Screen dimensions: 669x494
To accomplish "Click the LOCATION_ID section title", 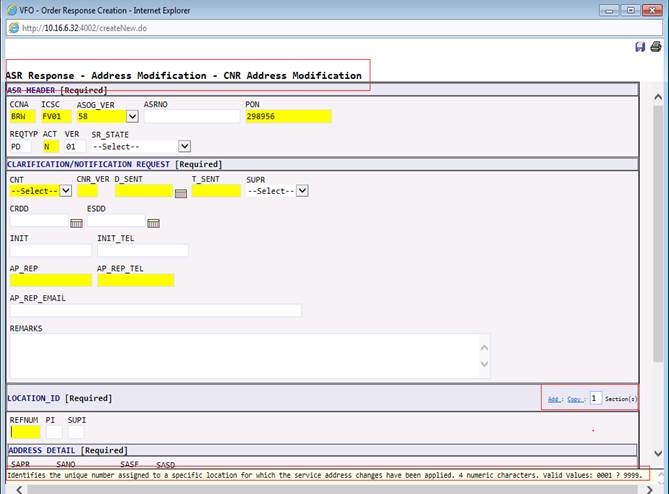I will click(34, 398).
